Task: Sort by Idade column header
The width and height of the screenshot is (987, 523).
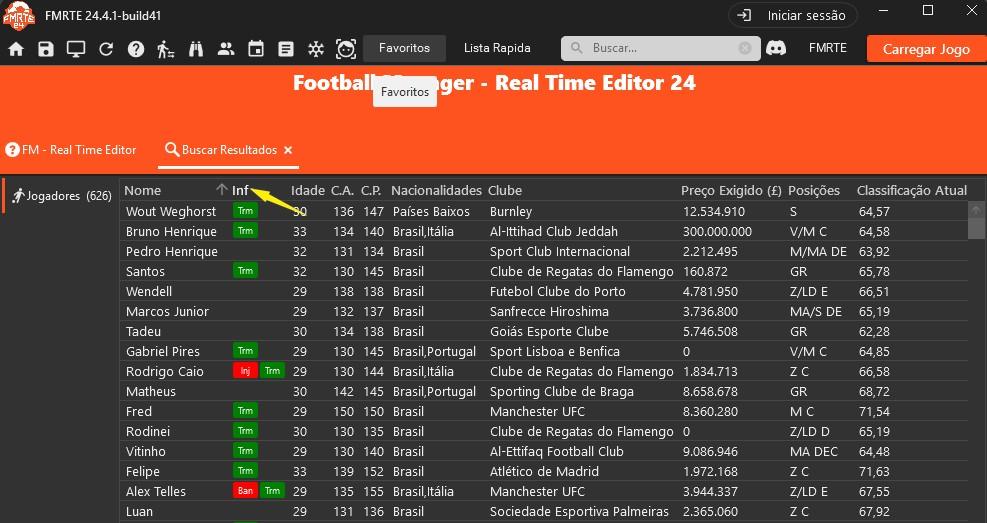Action: (x=308, y=190)
